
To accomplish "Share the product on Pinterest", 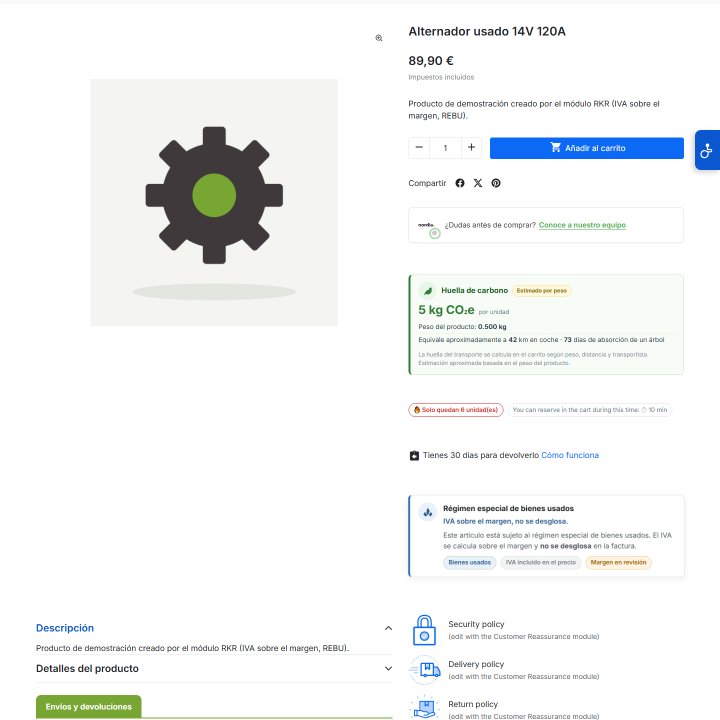I will click(496, 183).
